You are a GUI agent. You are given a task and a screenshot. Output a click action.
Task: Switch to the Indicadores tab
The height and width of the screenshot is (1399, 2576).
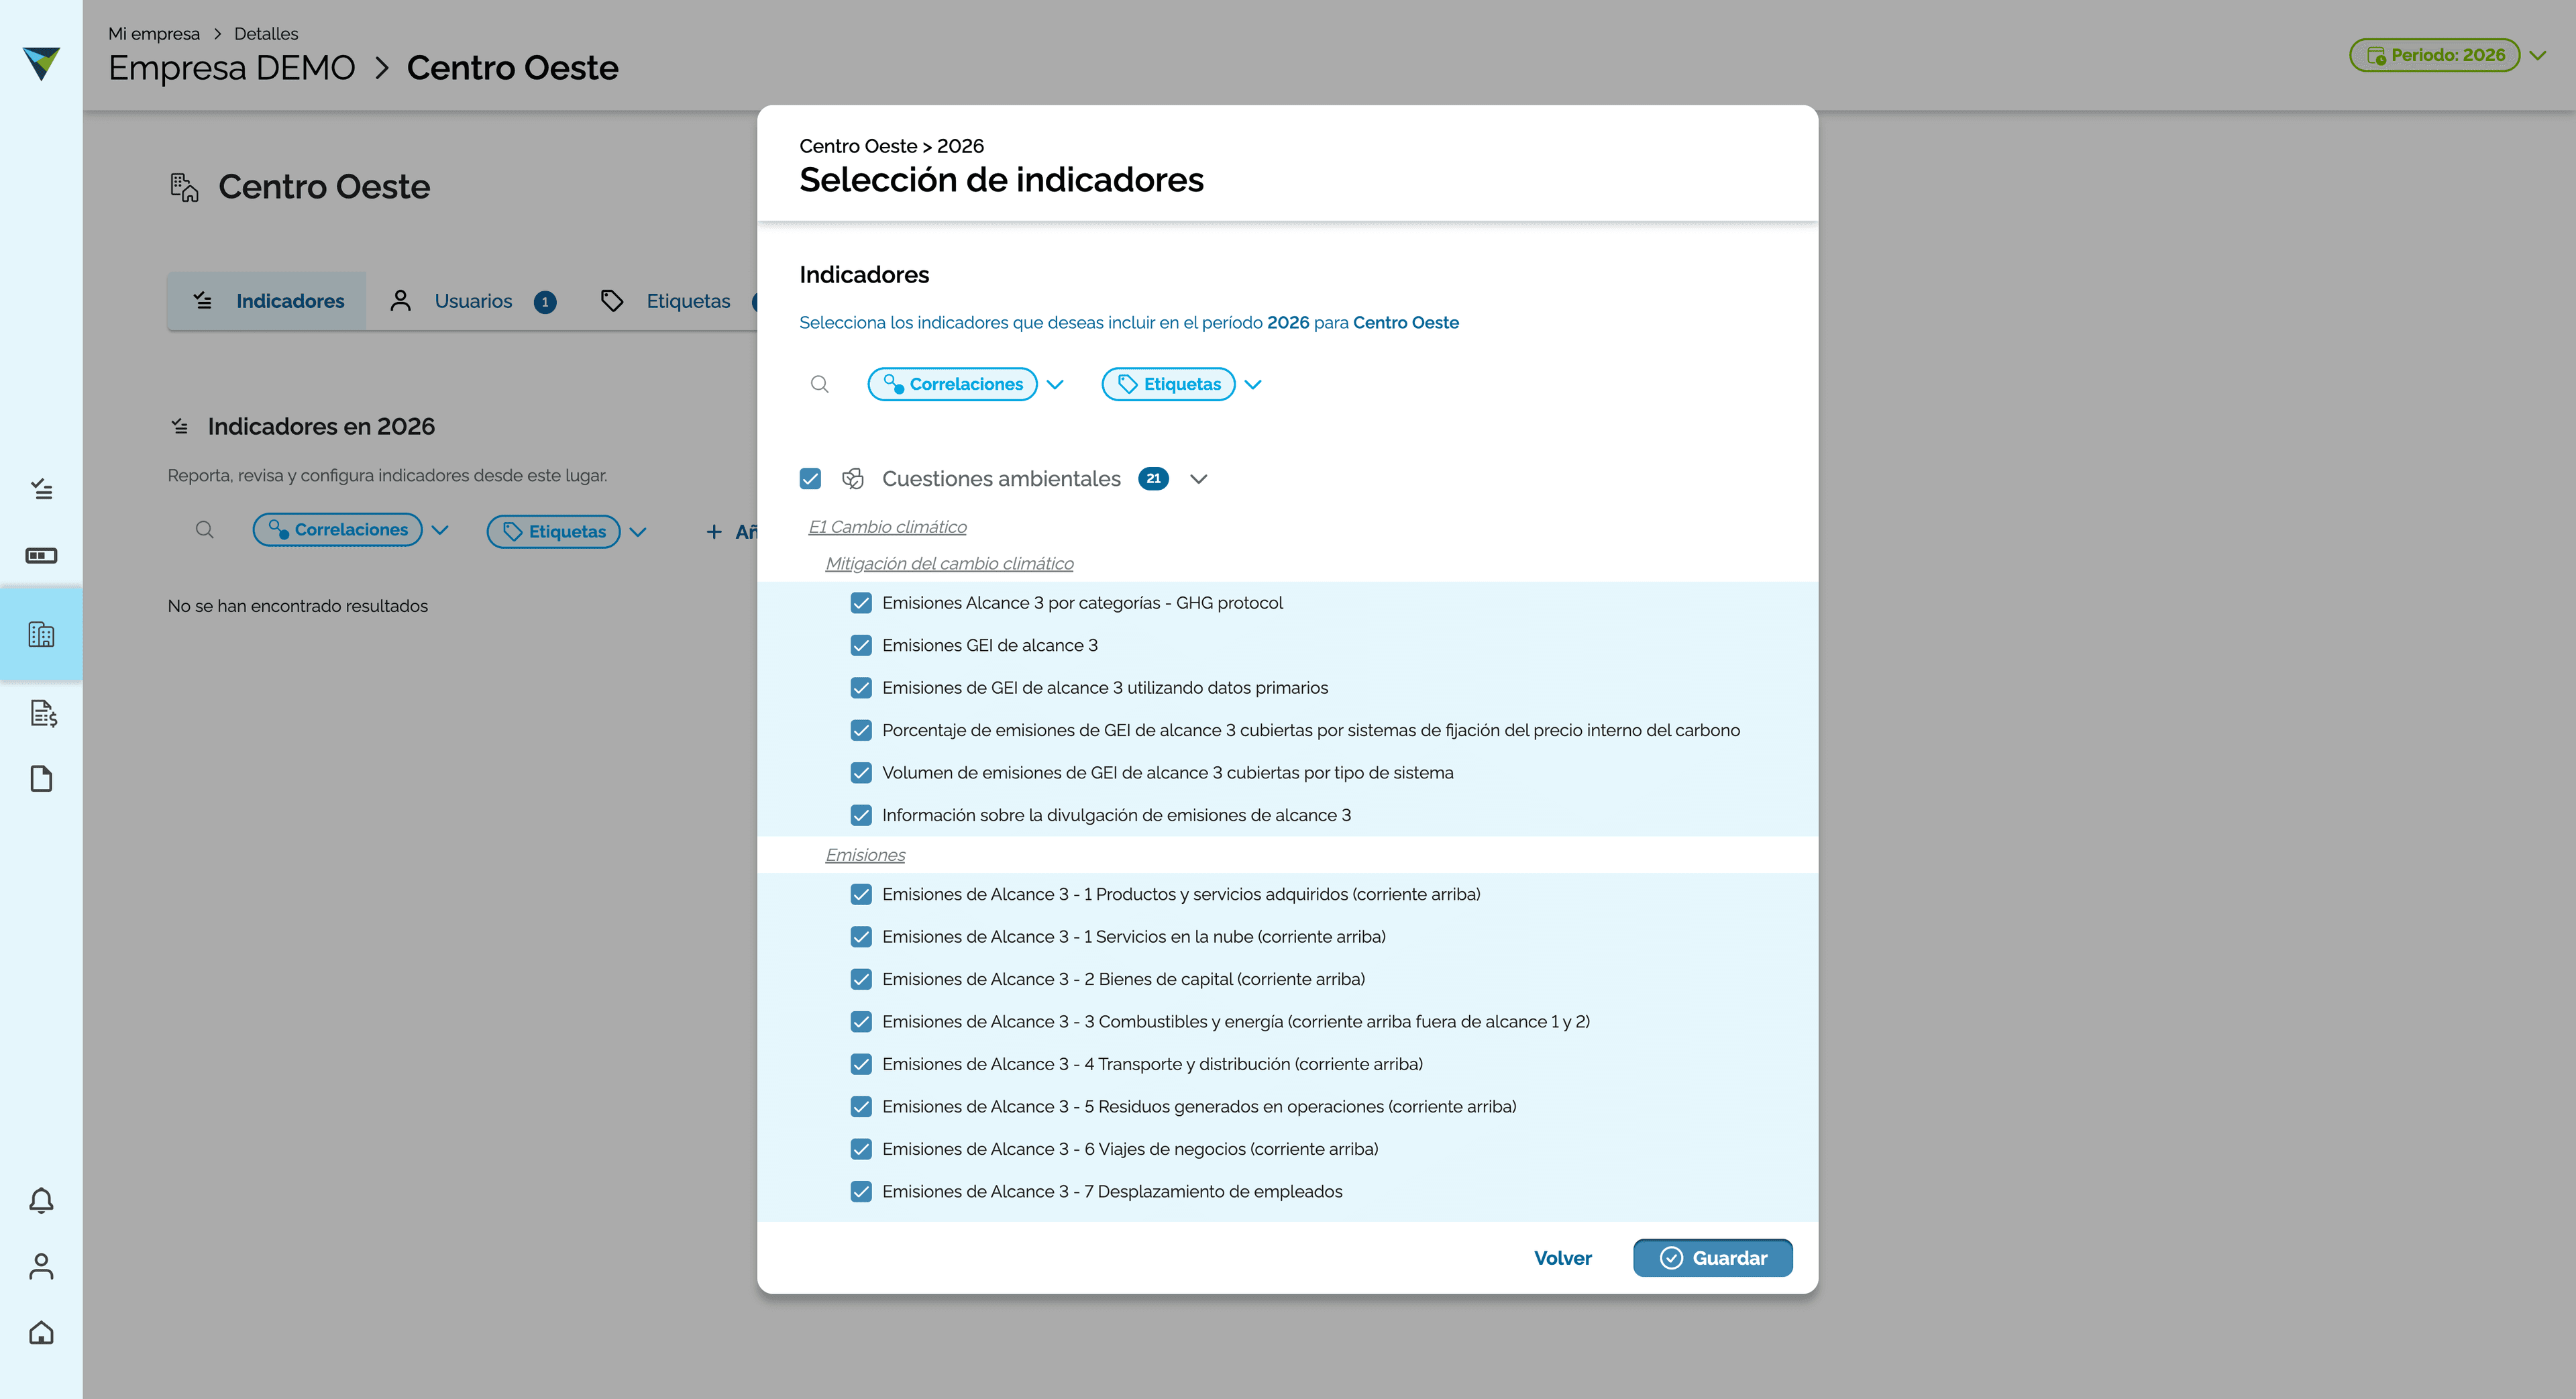click(x=267, y=301)
